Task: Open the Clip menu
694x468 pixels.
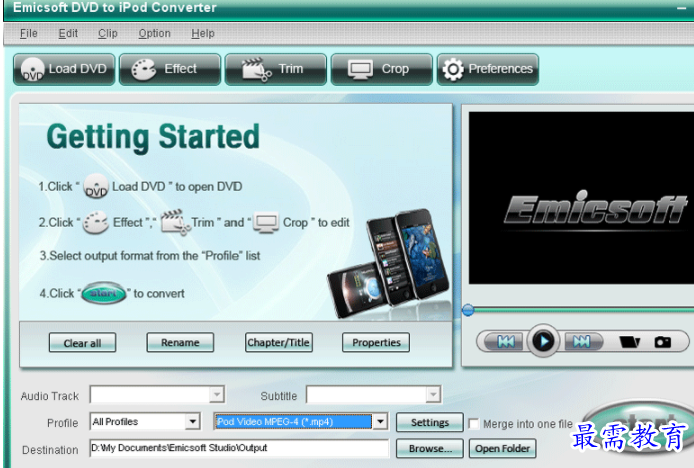Action: pyautogui.click(x=108, y=34)
